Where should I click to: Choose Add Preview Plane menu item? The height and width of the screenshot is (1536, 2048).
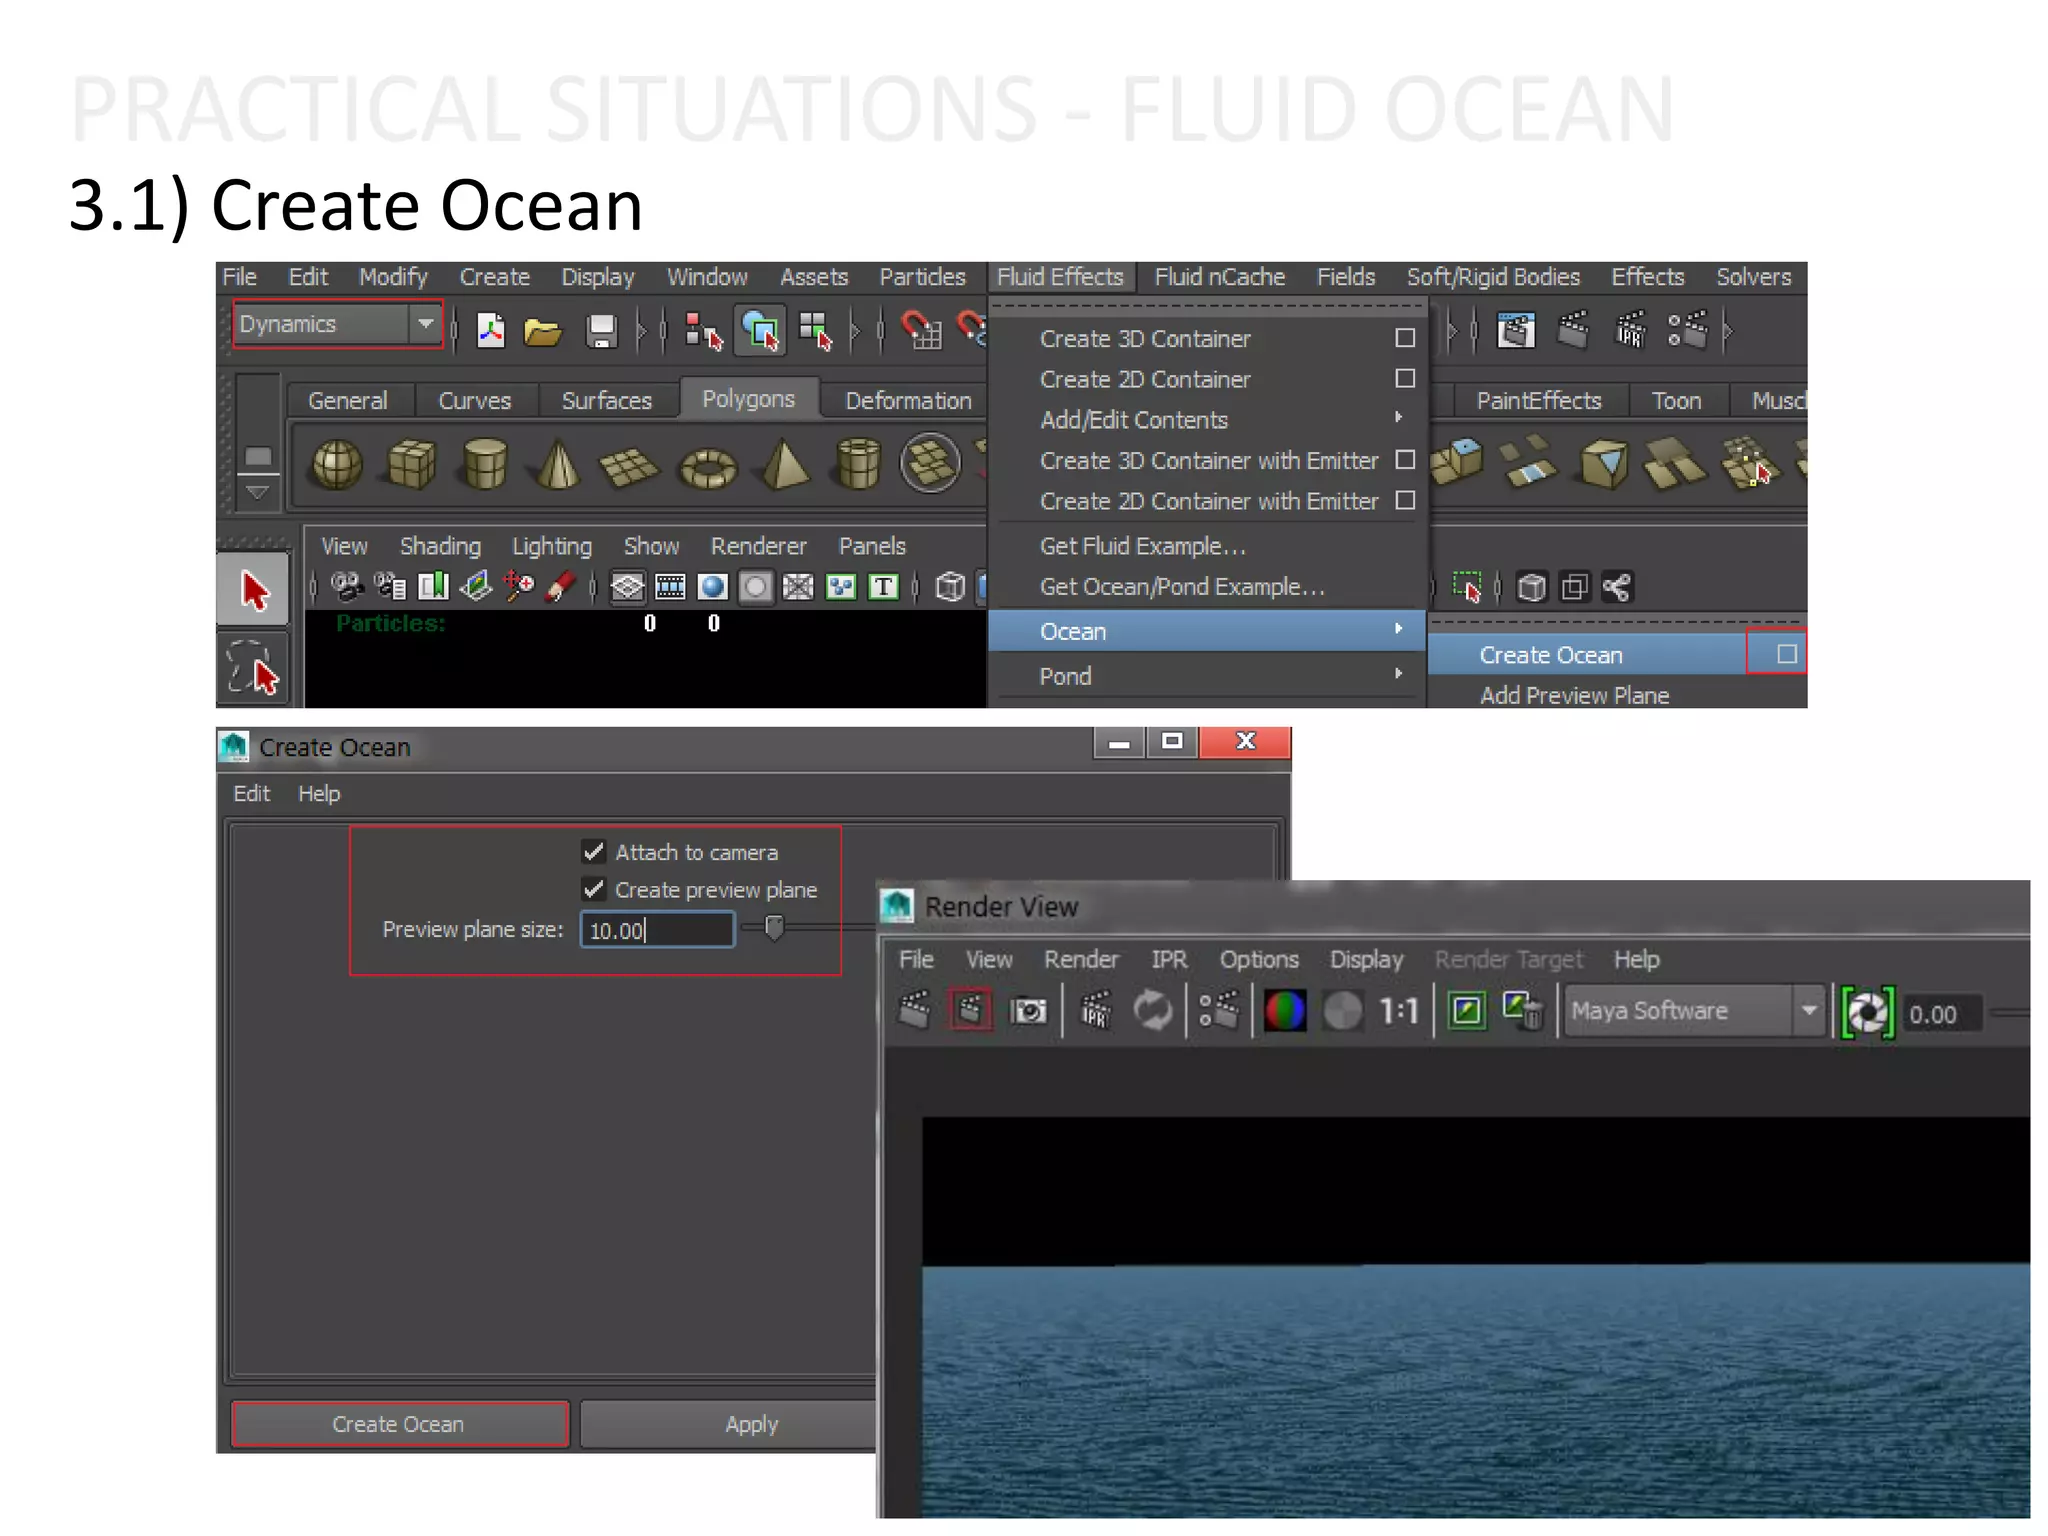(1617, 695)
